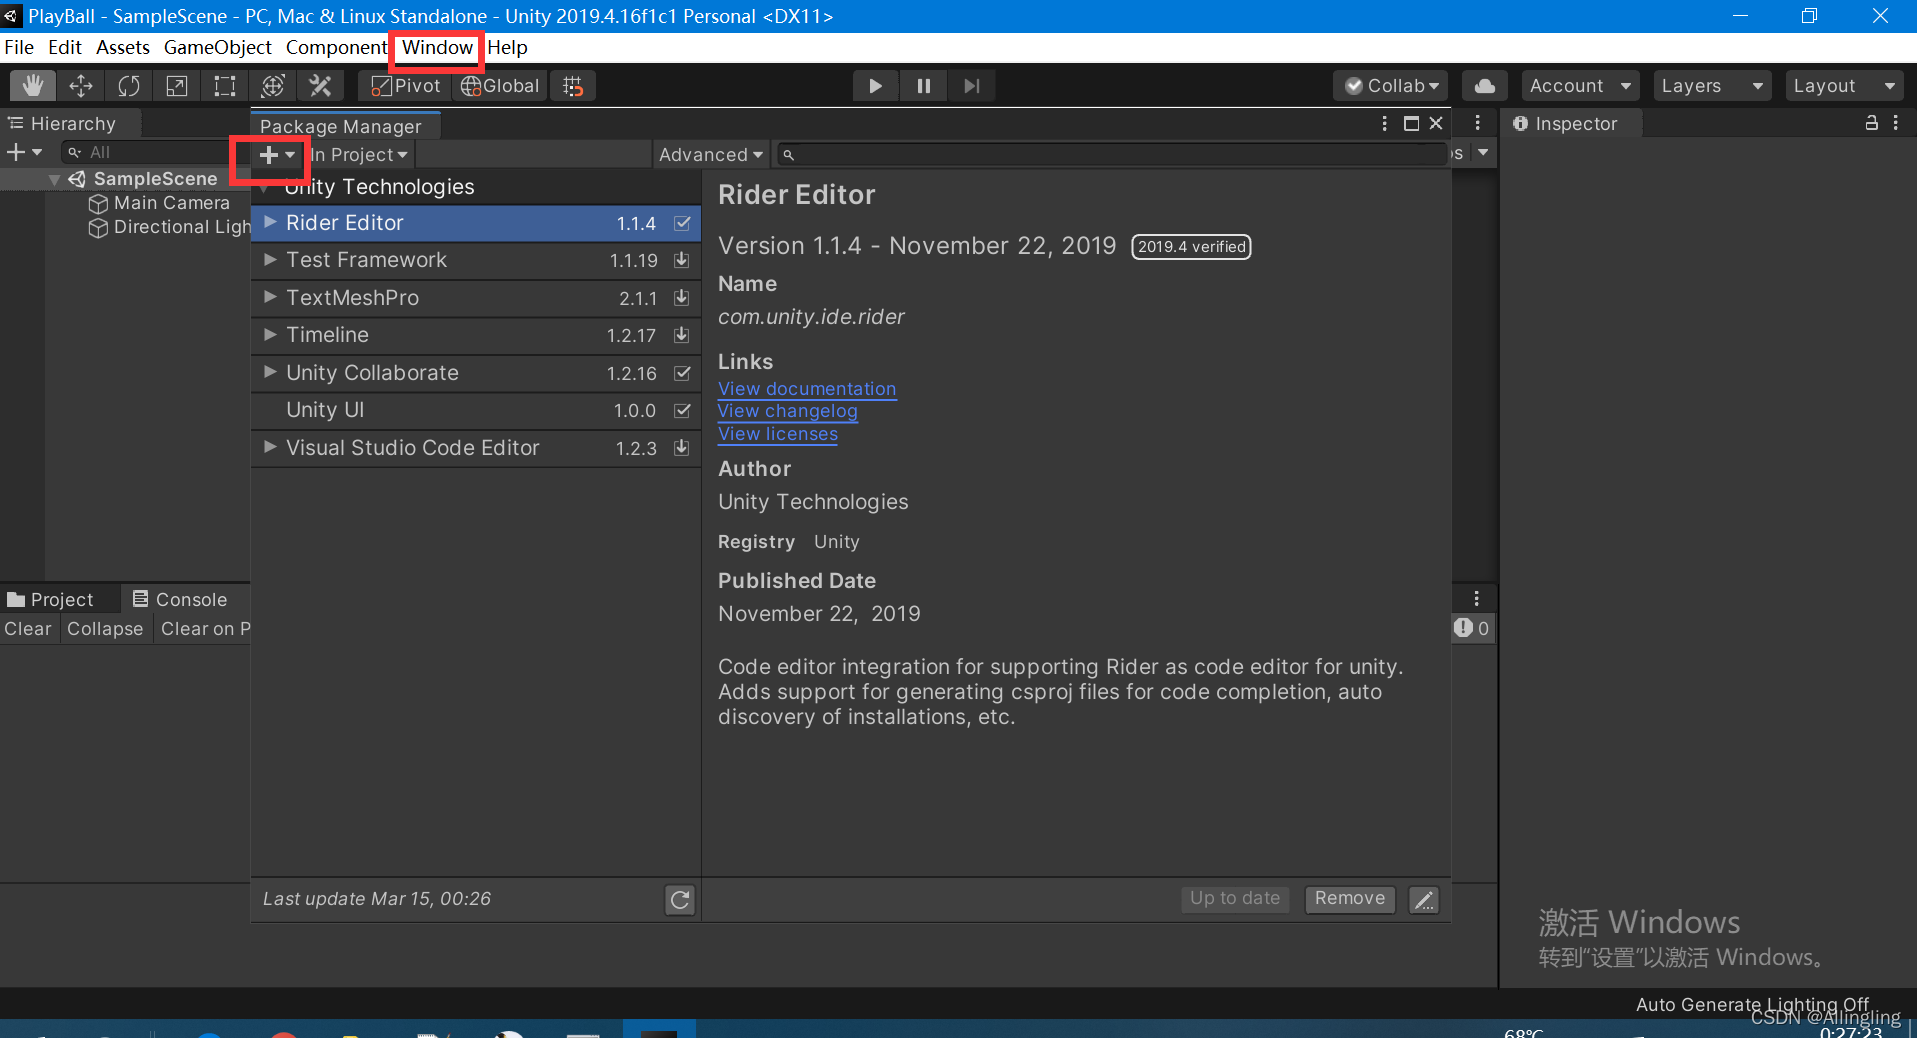Disable the Unity Collaborate checkbox
The image size is (1917, 1038).
[681, 373]
